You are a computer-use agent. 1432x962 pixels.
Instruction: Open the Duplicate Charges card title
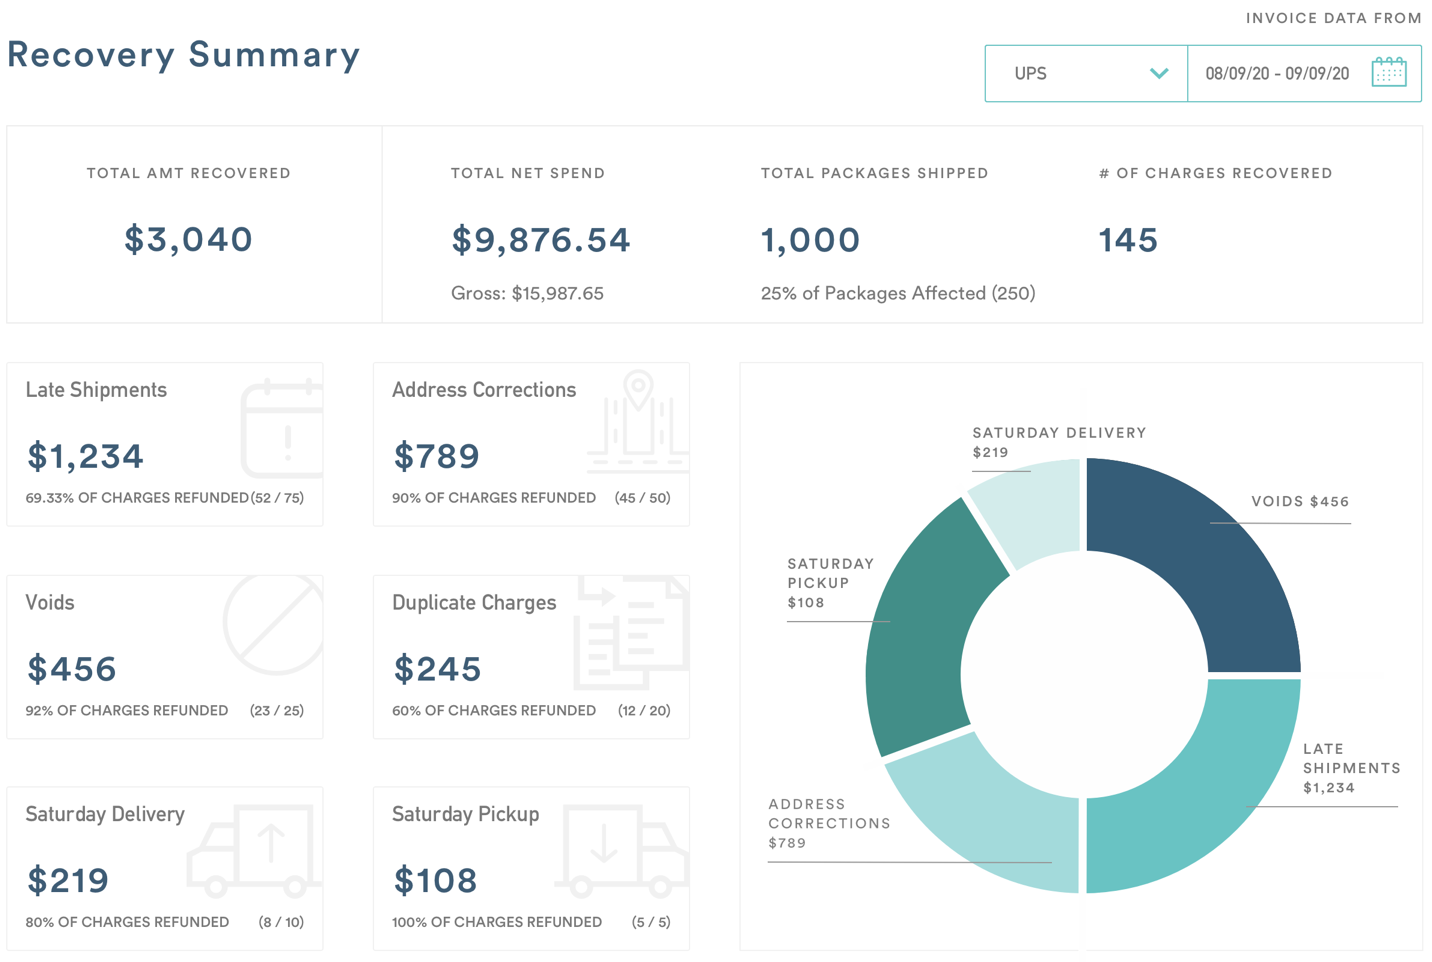click(x=474, y=603)
